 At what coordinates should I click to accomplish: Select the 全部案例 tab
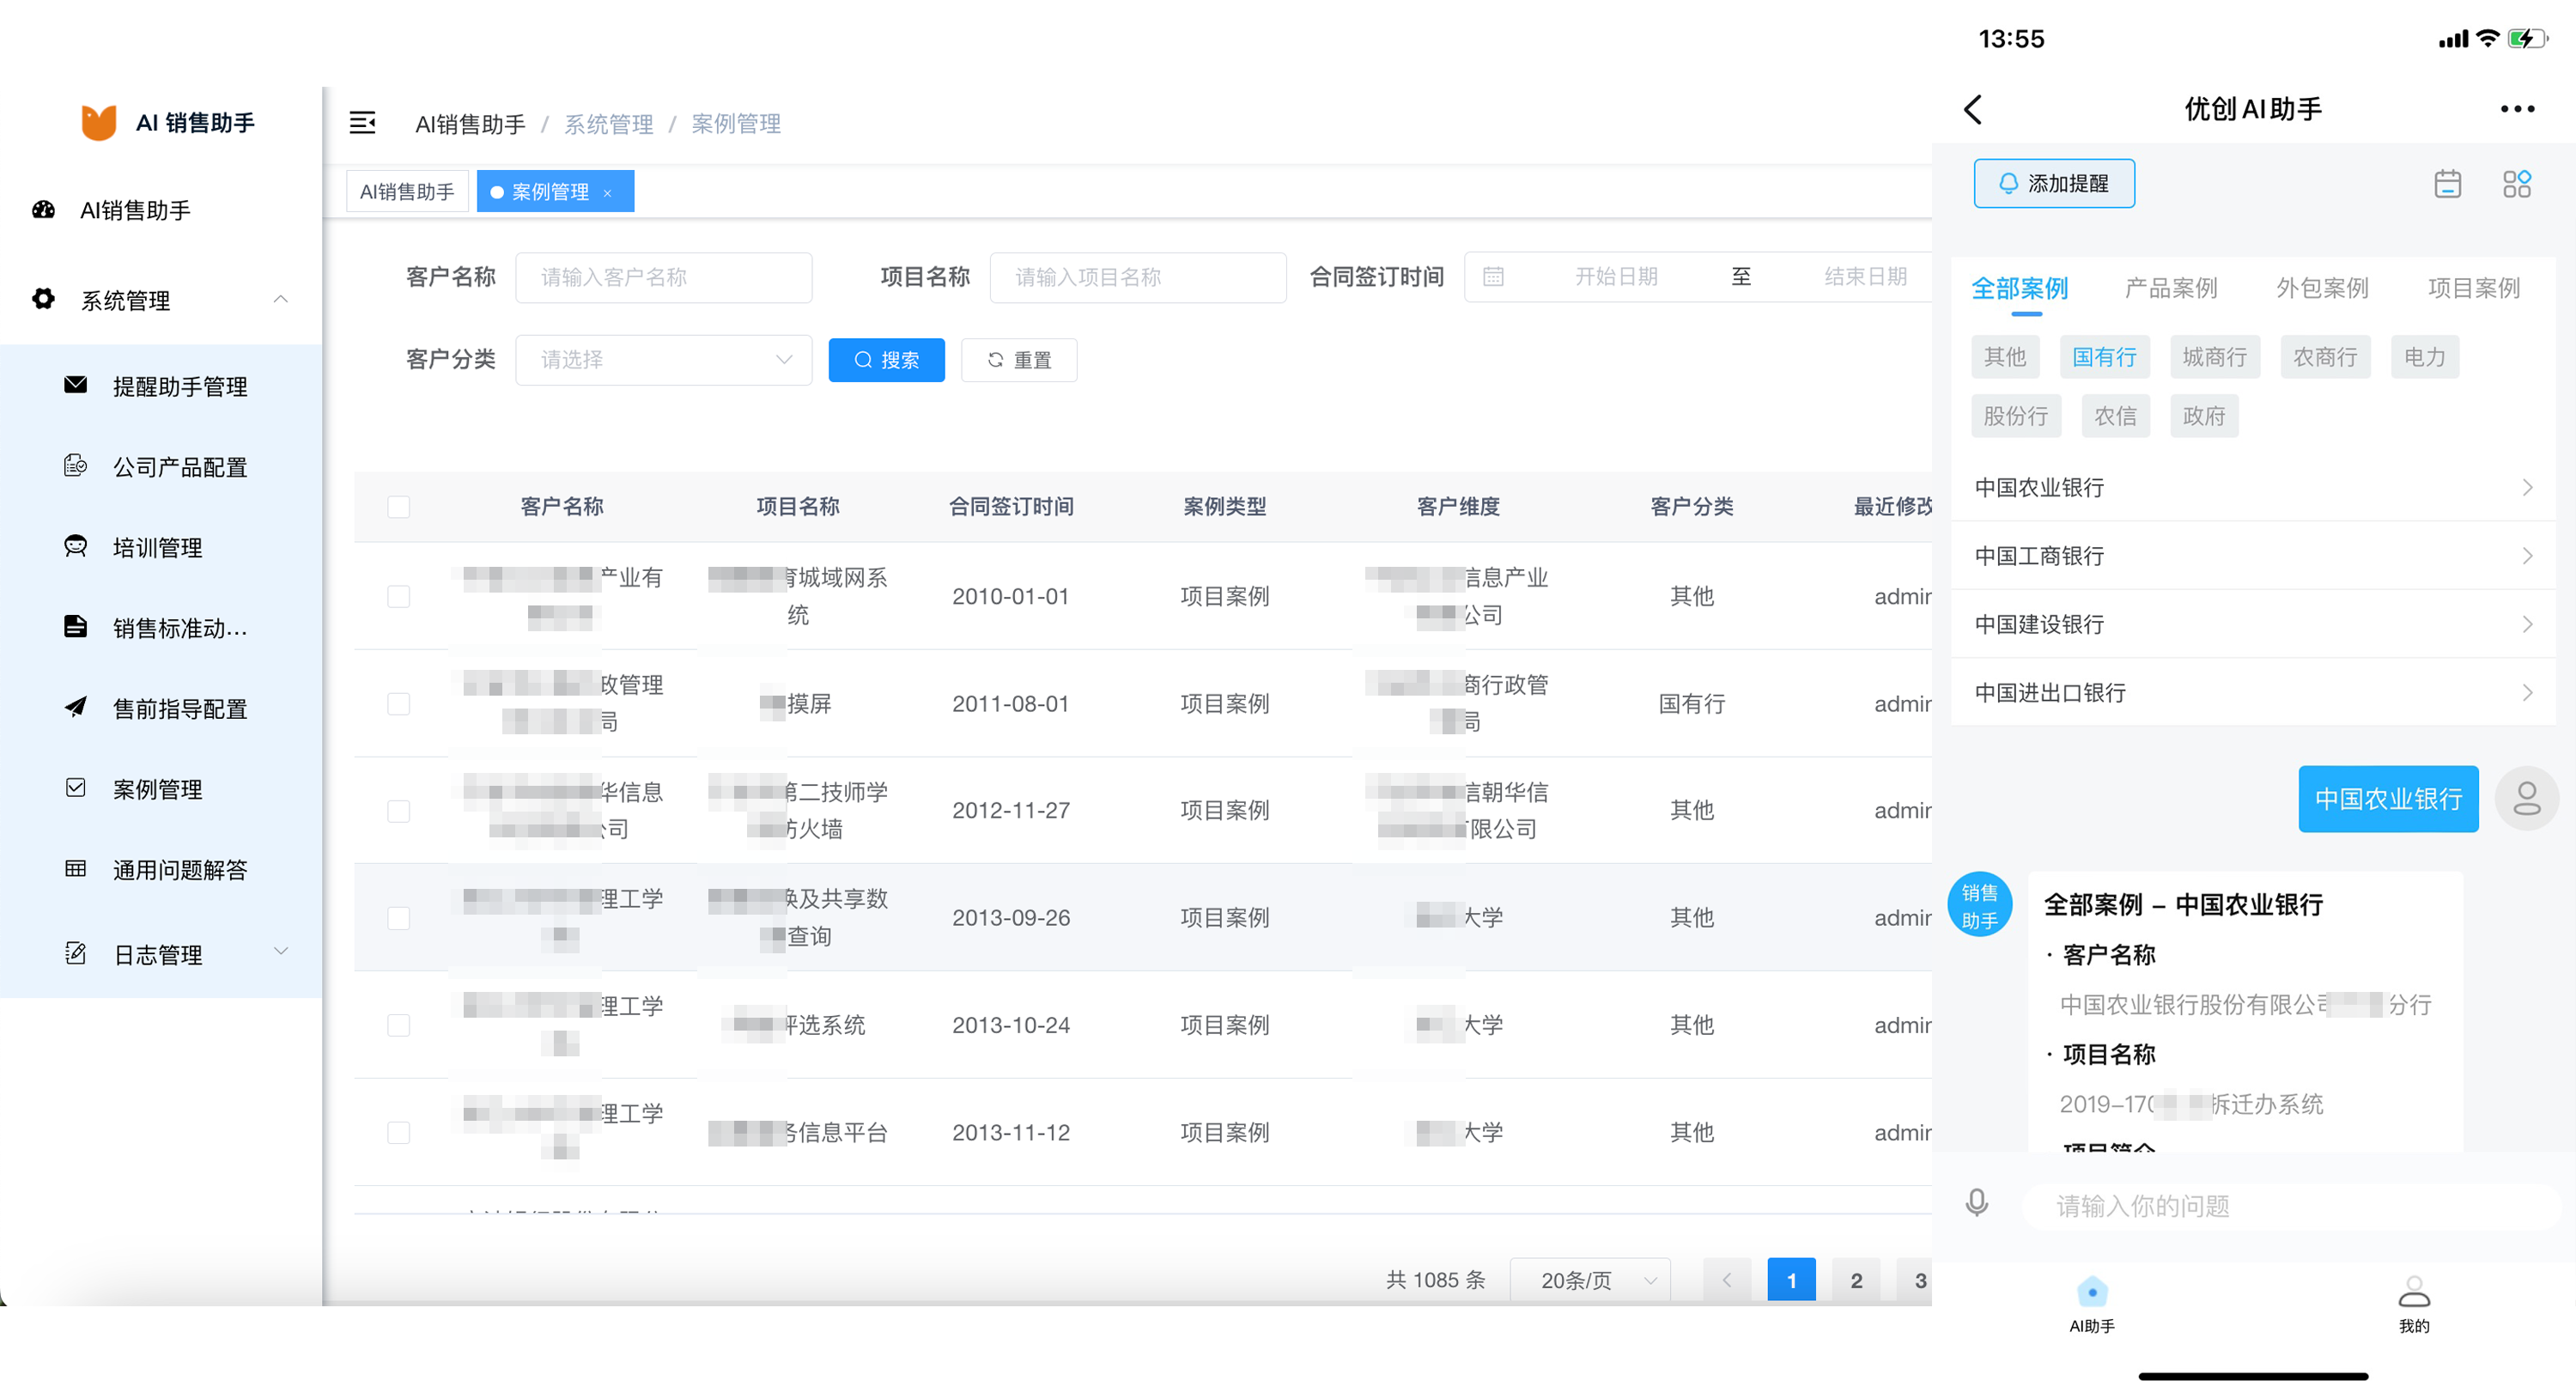coord(2019,289)
